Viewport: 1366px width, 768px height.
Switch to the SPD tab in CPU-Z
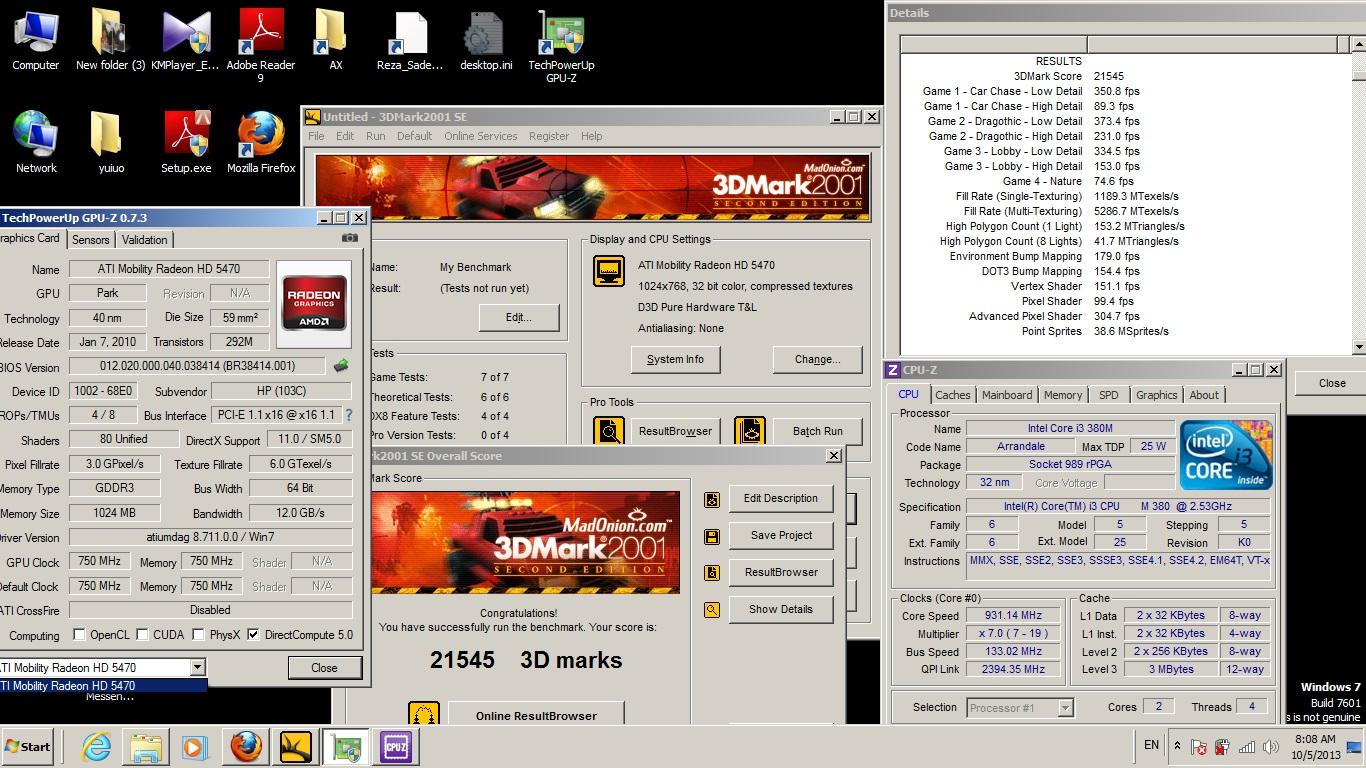(1108, 395)
